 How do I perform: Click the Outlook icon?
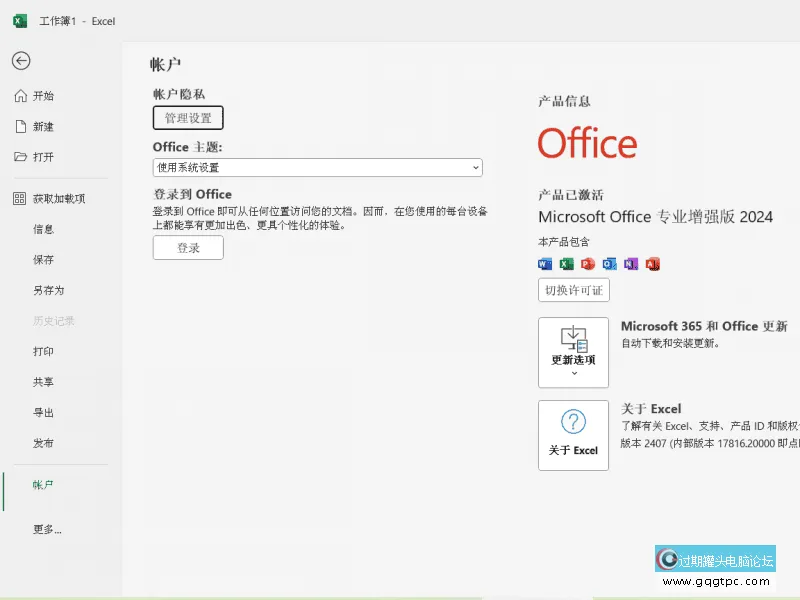(610, 263)
